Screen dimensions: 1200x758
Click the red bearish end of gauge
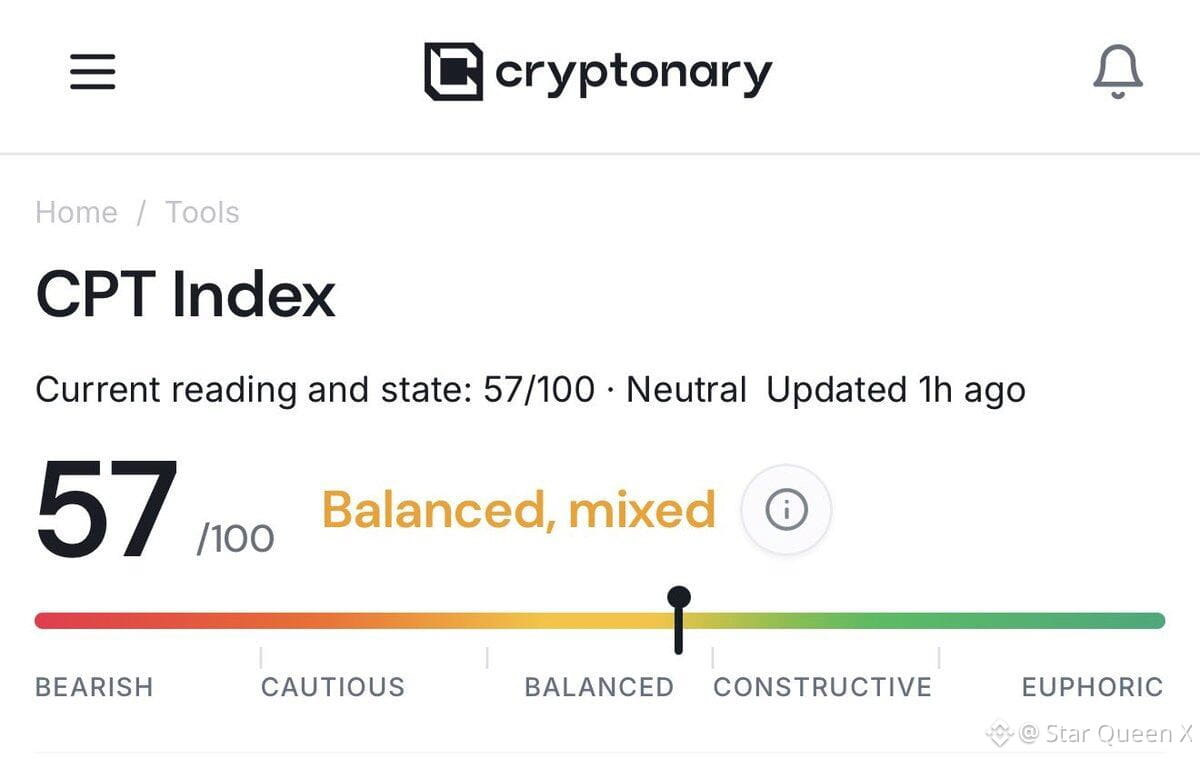60,620
